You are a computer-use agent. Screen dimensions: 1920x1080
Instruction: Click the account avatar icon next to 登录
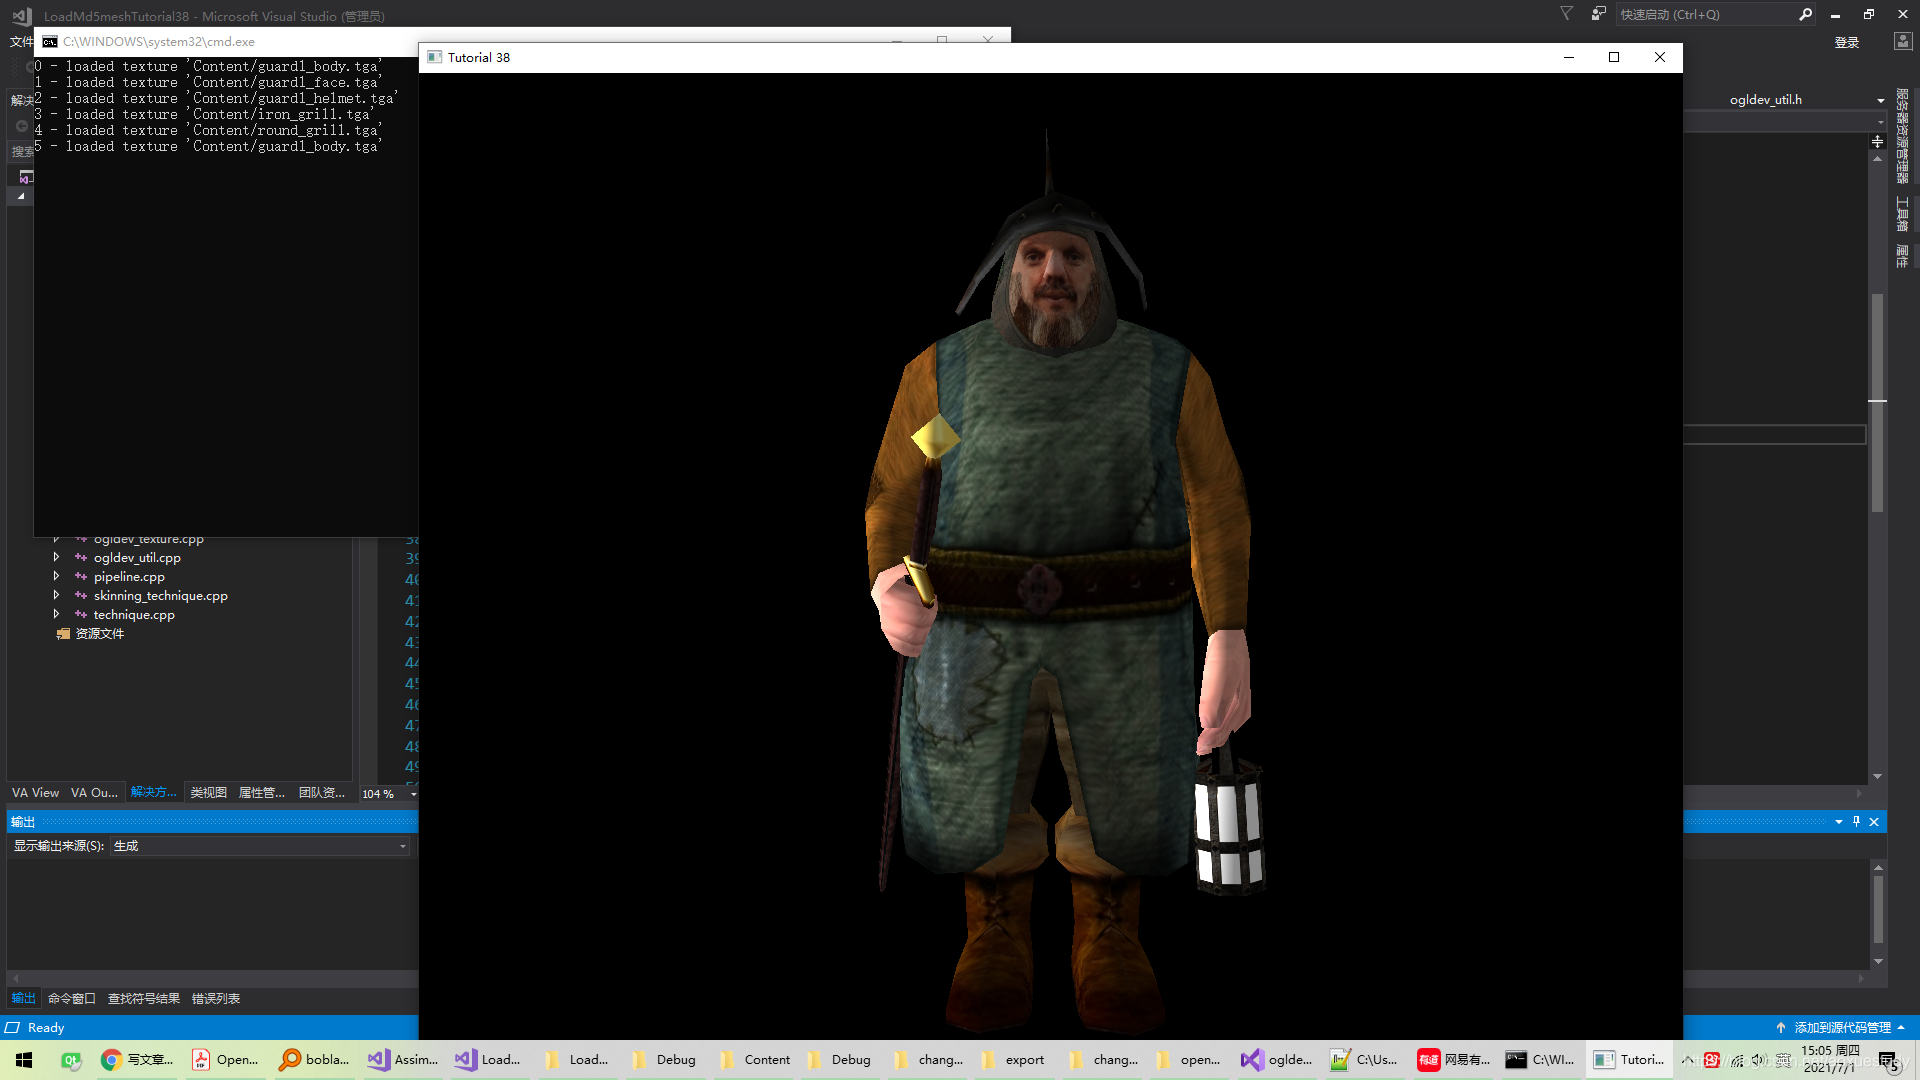[x=1903, y=41]
